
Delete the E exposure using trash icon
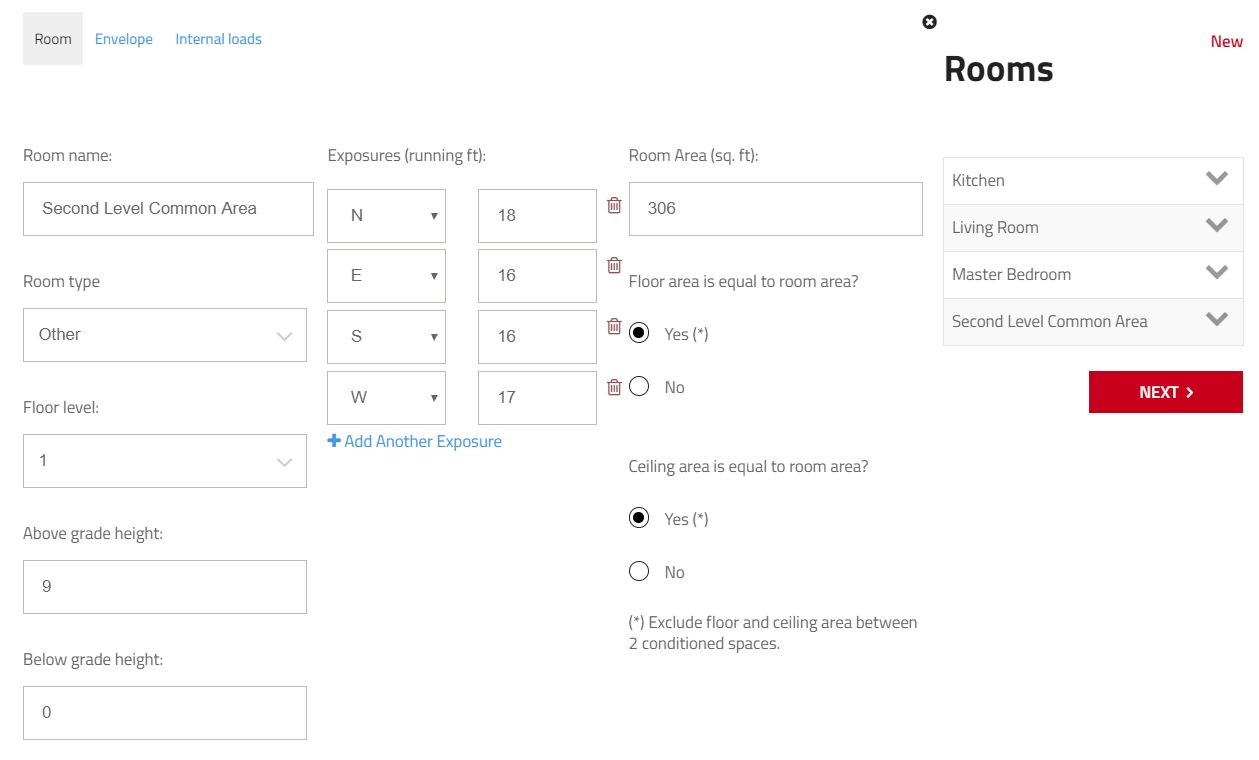(x=614, y=265)
